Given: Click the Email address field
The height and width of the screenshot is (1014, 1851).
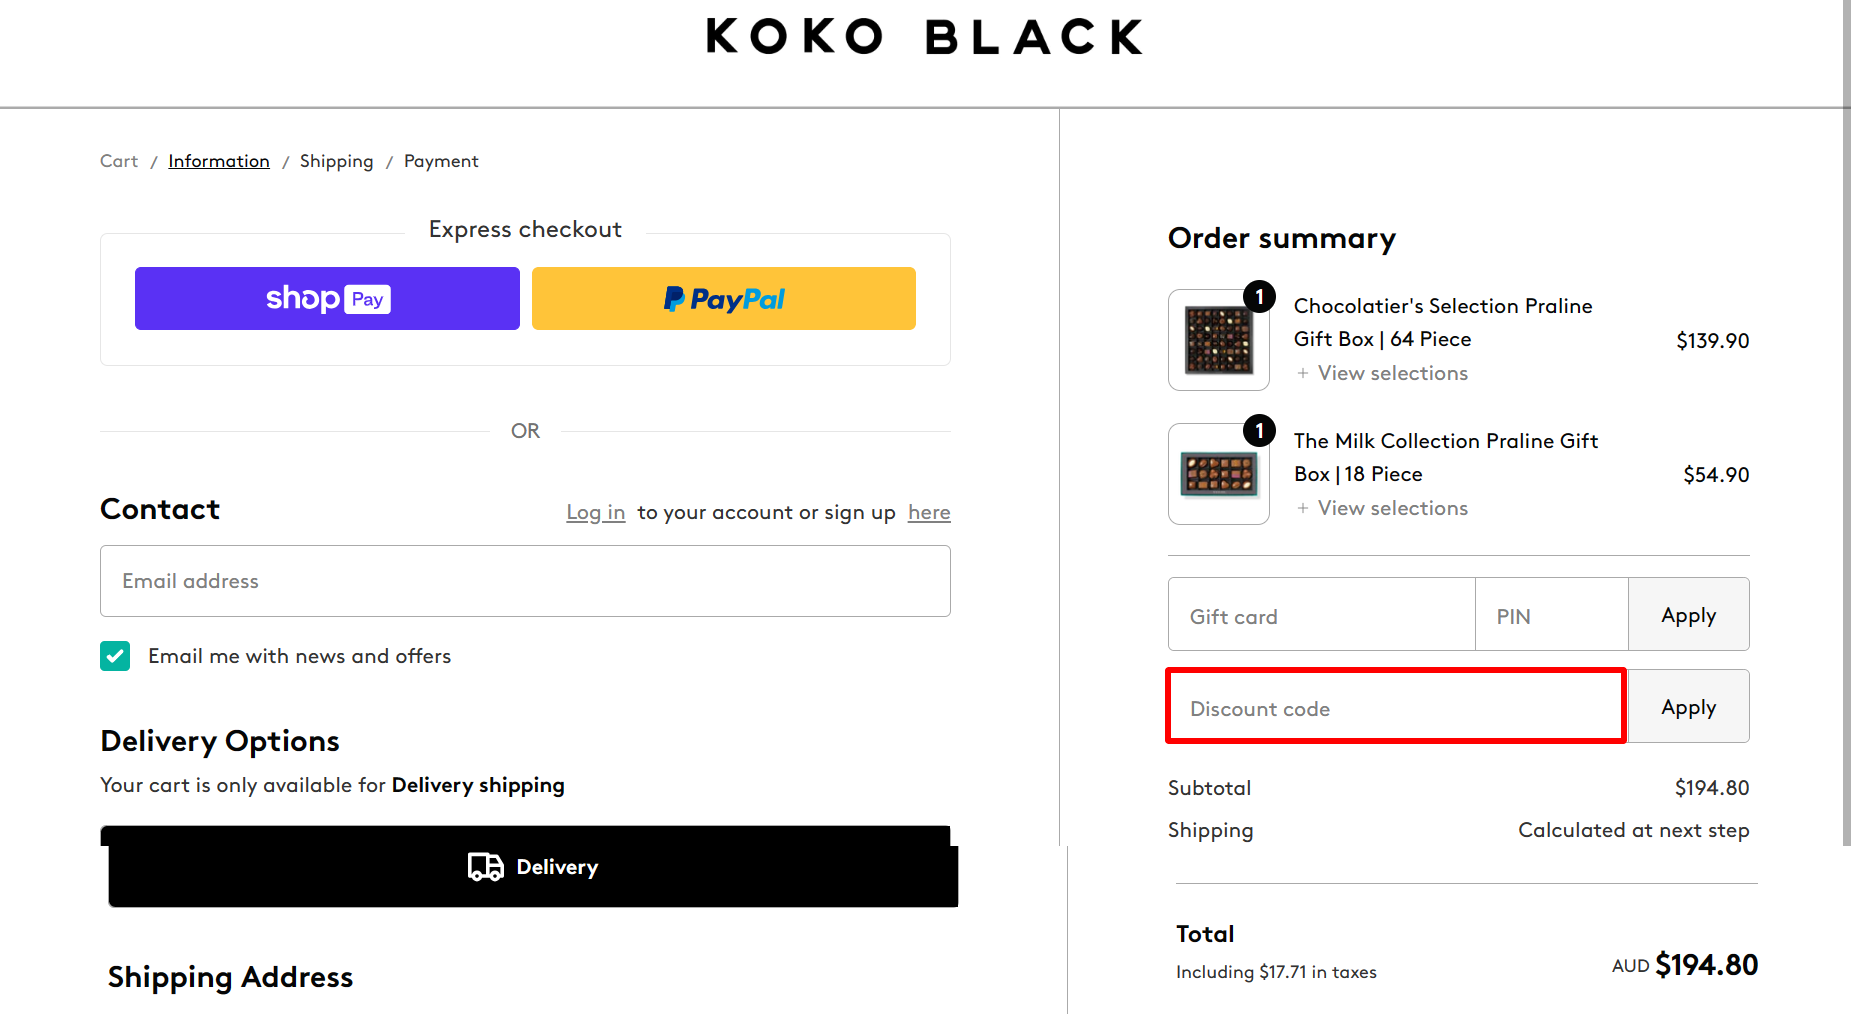Looking at the screenshot, I should tap(524, 581).
